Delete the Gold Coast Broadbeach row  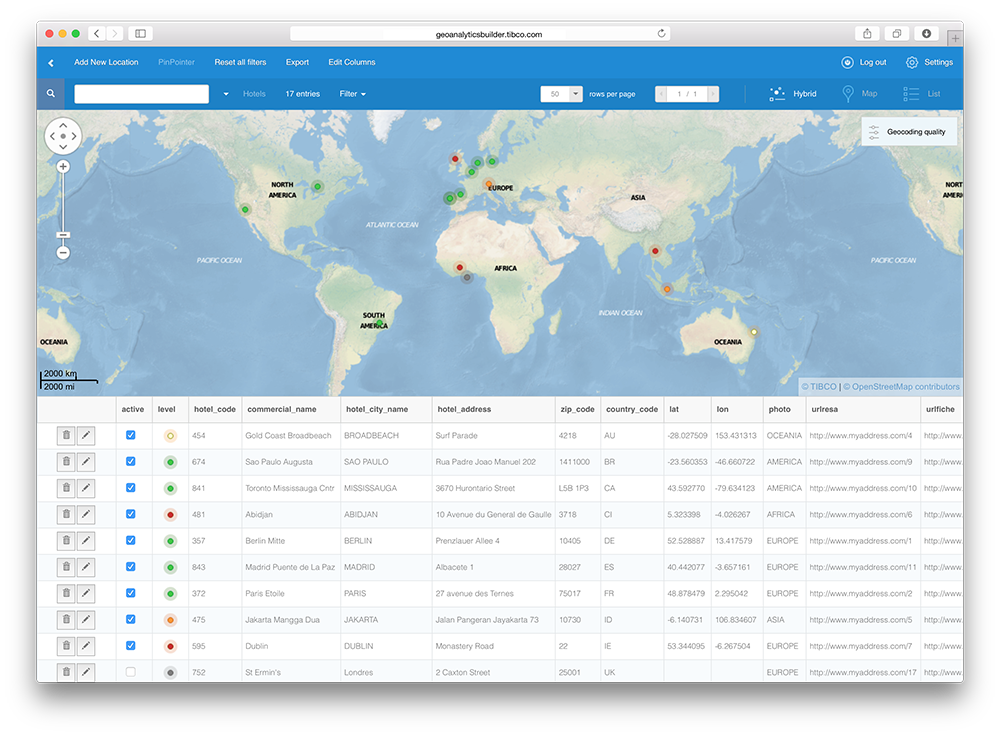tap(66, 435)
